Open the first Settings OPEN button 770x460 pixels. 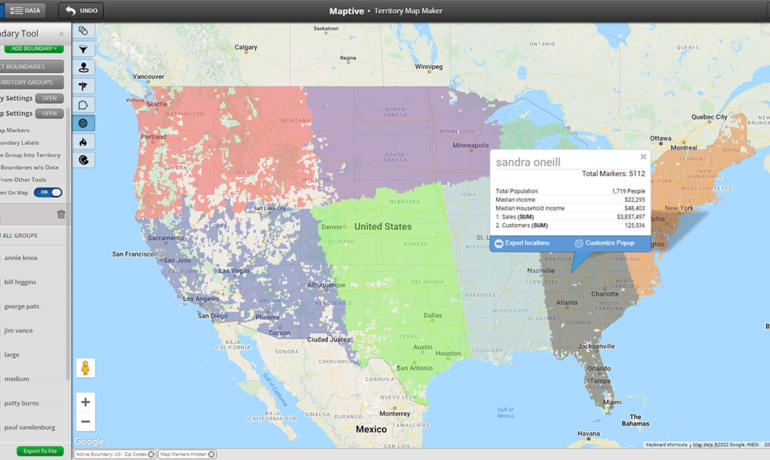tap(50, 98)
